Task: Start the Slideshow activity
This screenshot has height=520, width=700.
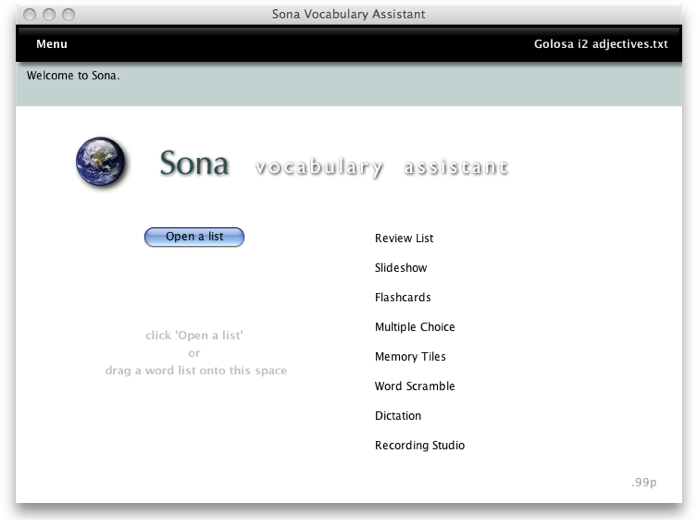Action: tap(401, 268)
